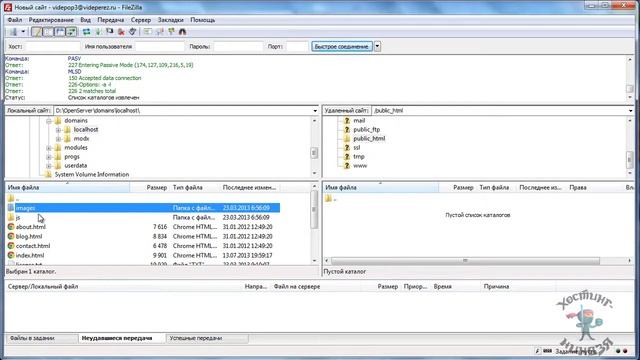
Task: Select the about.html Chrome file icon
Action: pos(11,227)
